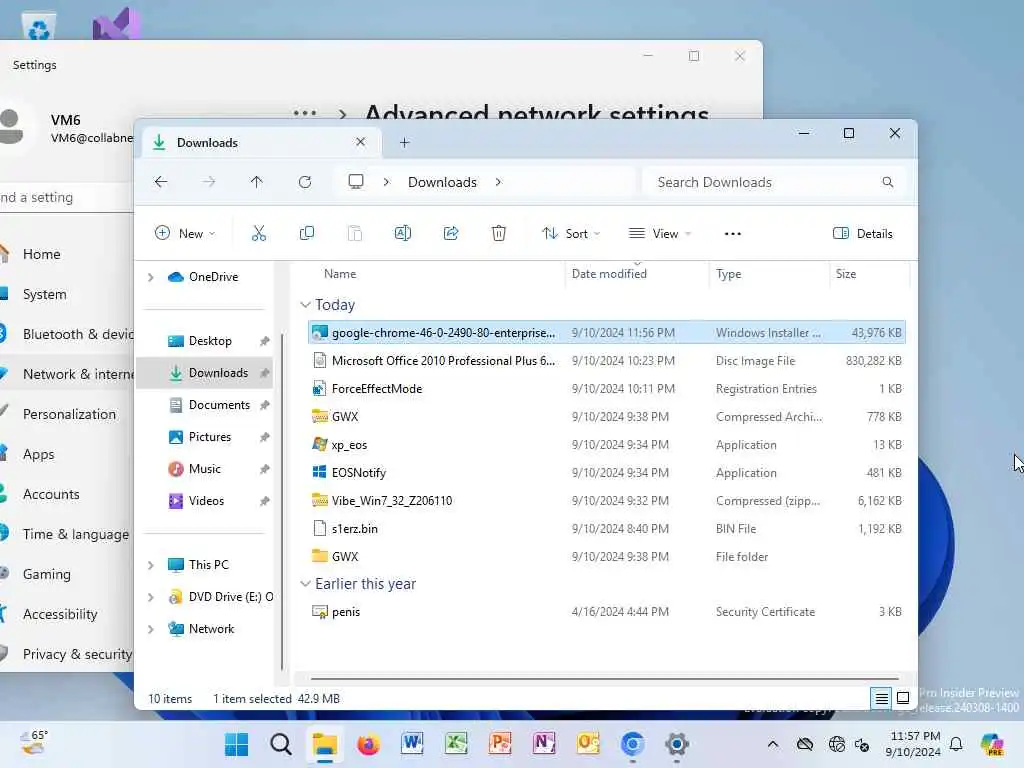The height and width of the screenshot is (768, 1024).
Task: Click the Windows Start button
Action: point(236,744)
